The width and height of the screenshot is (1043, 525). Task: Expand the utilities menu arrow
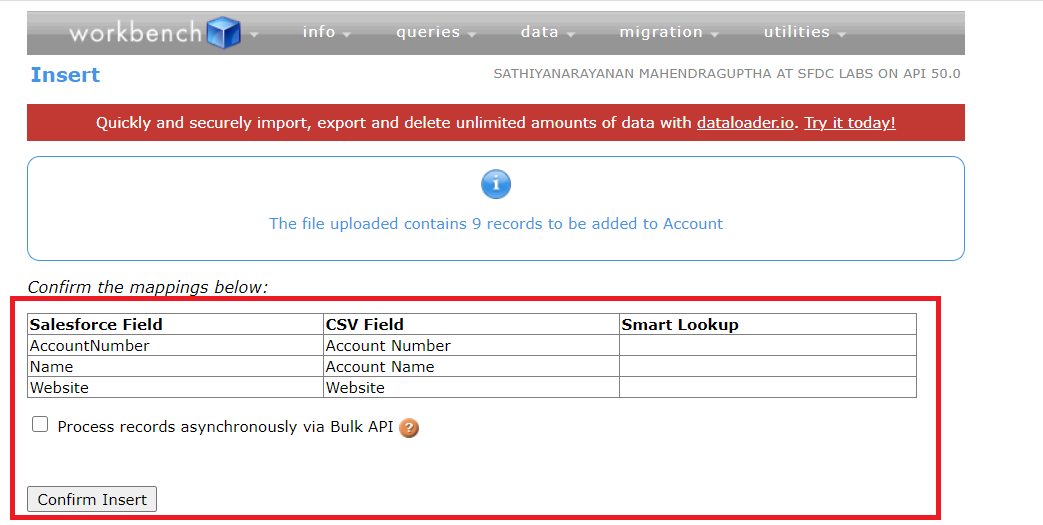point(841,35)
